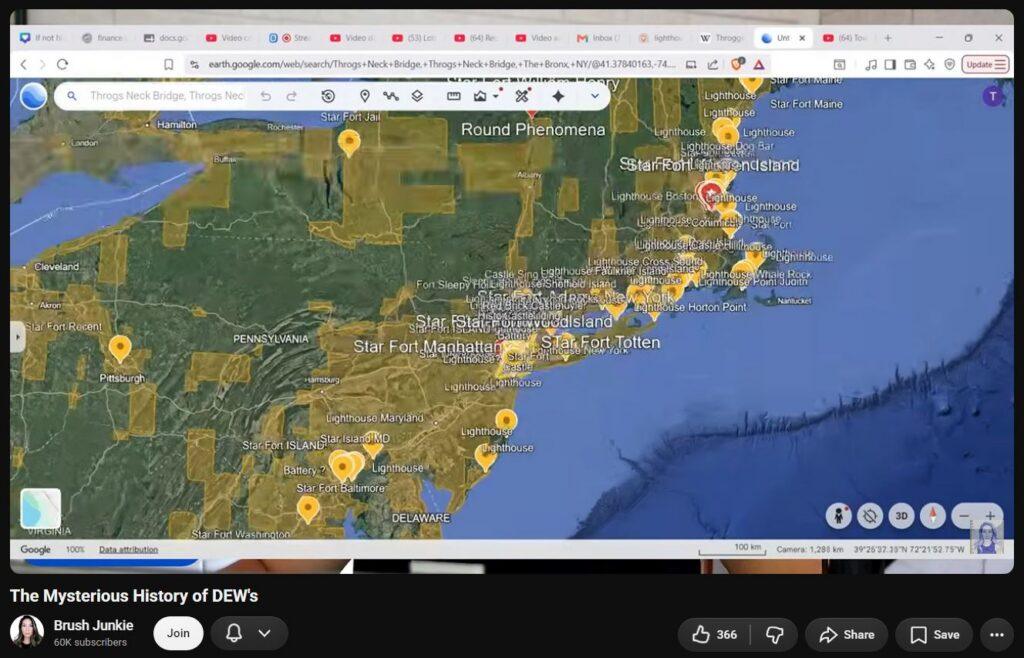Click the Star Fort Manhattan map label
The height and width of the screenshot is (658, 1024).
[427, 346]
